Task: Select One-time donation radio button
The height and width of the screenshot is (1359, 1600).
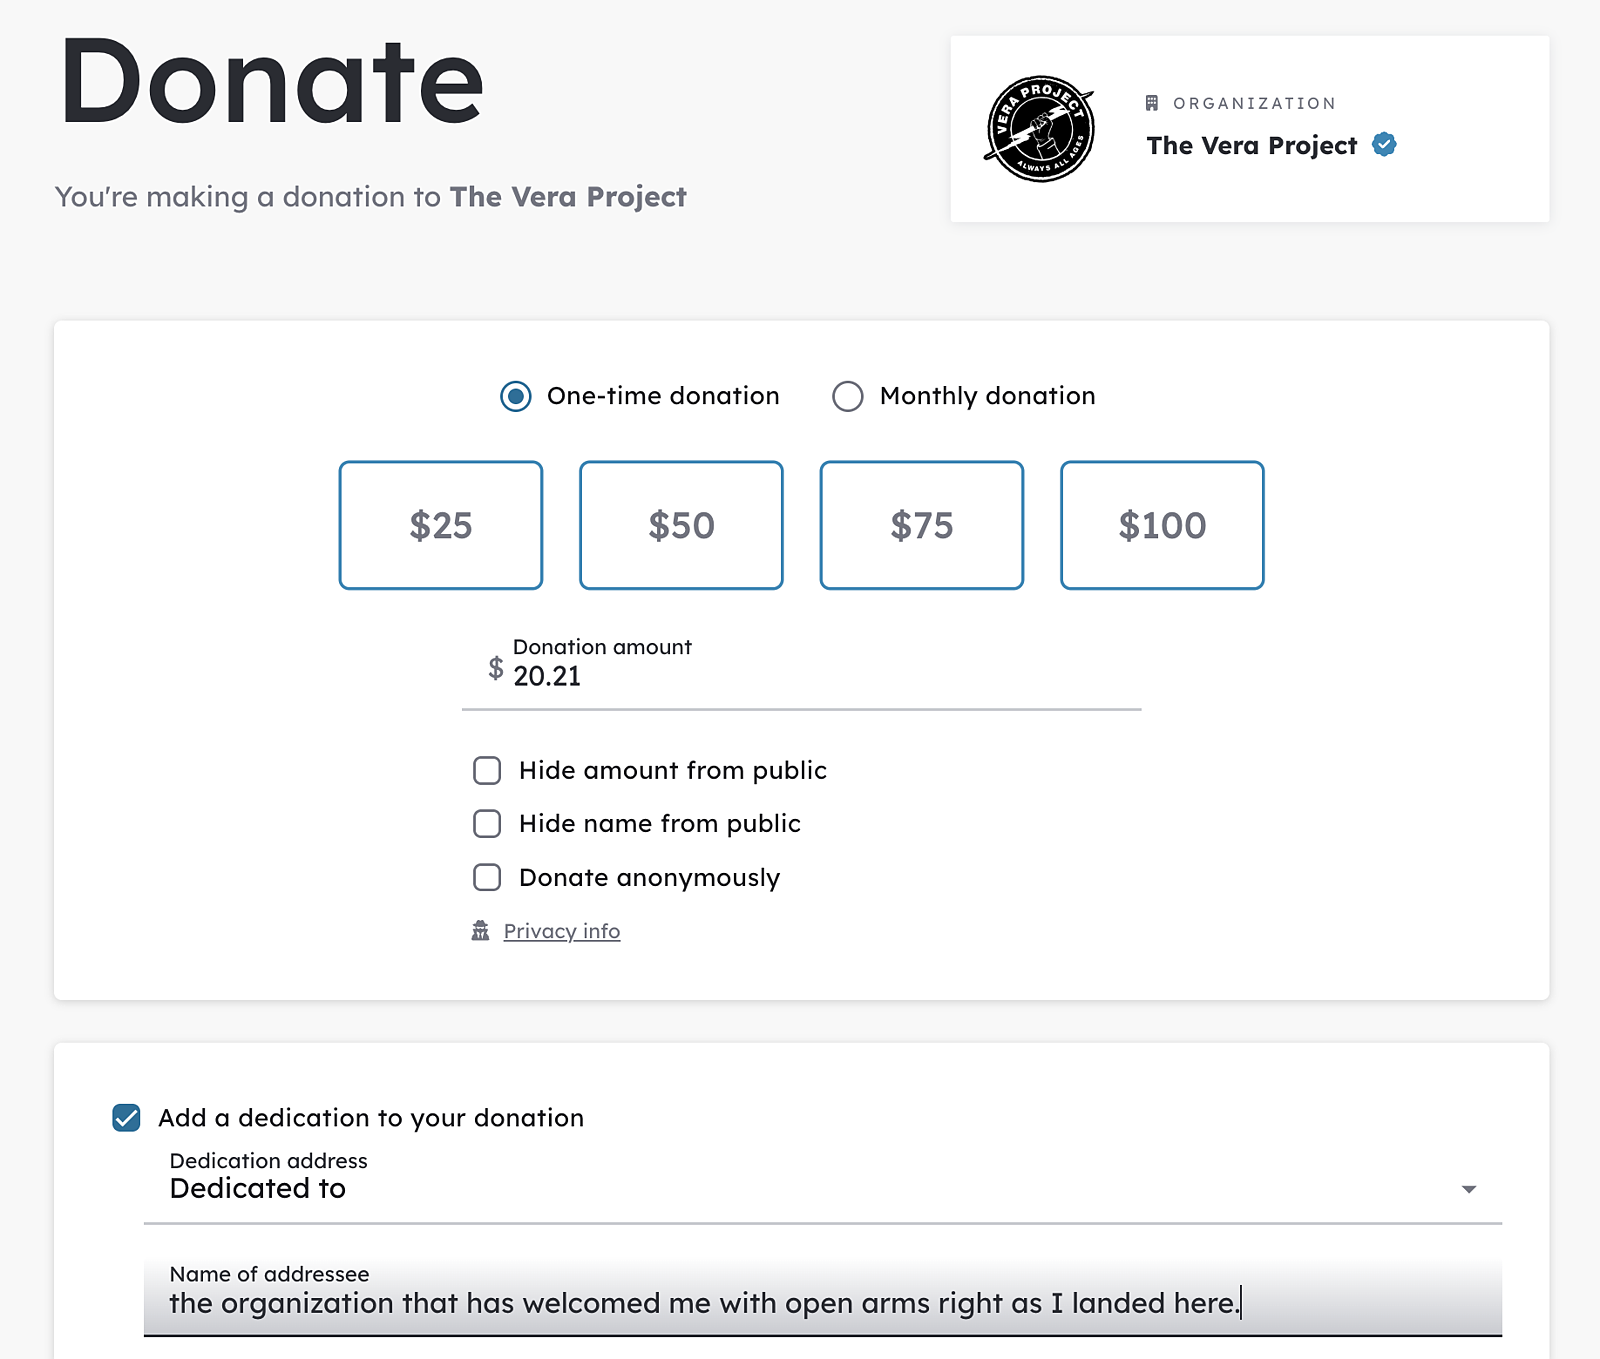Action: click(516, 396)
